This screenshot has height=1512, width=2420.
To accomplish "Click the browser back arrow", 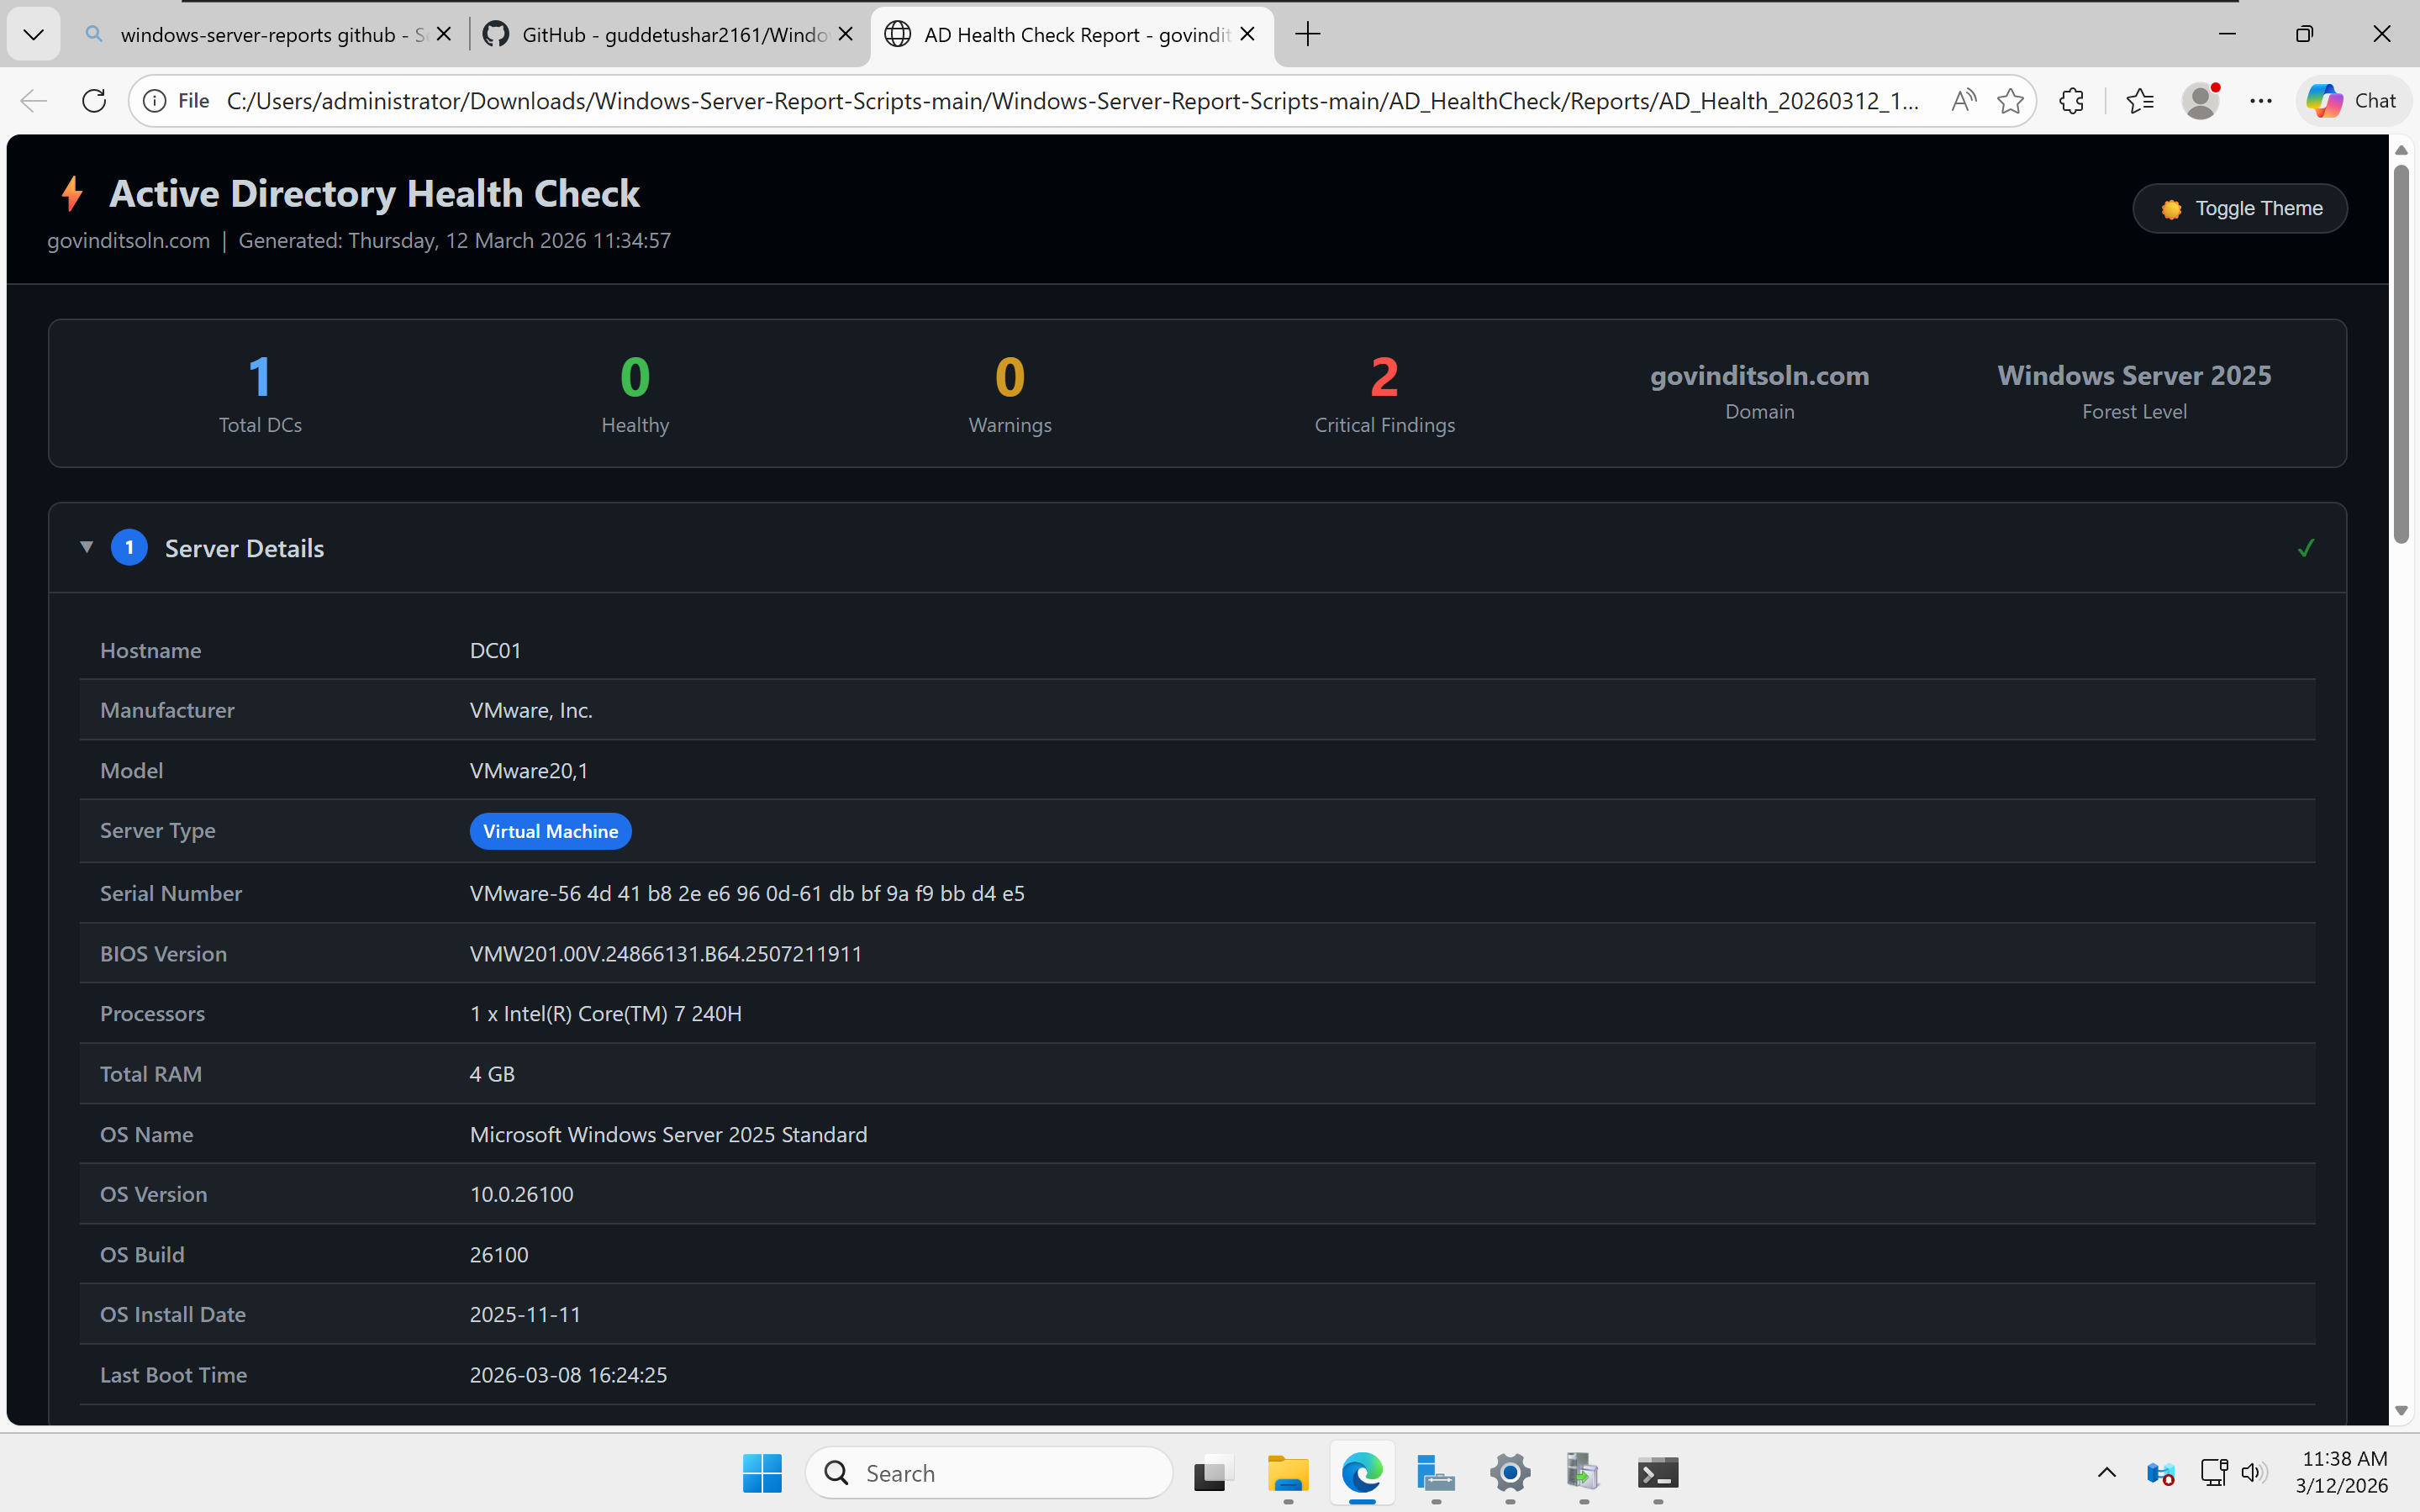I will coord(34,101).
